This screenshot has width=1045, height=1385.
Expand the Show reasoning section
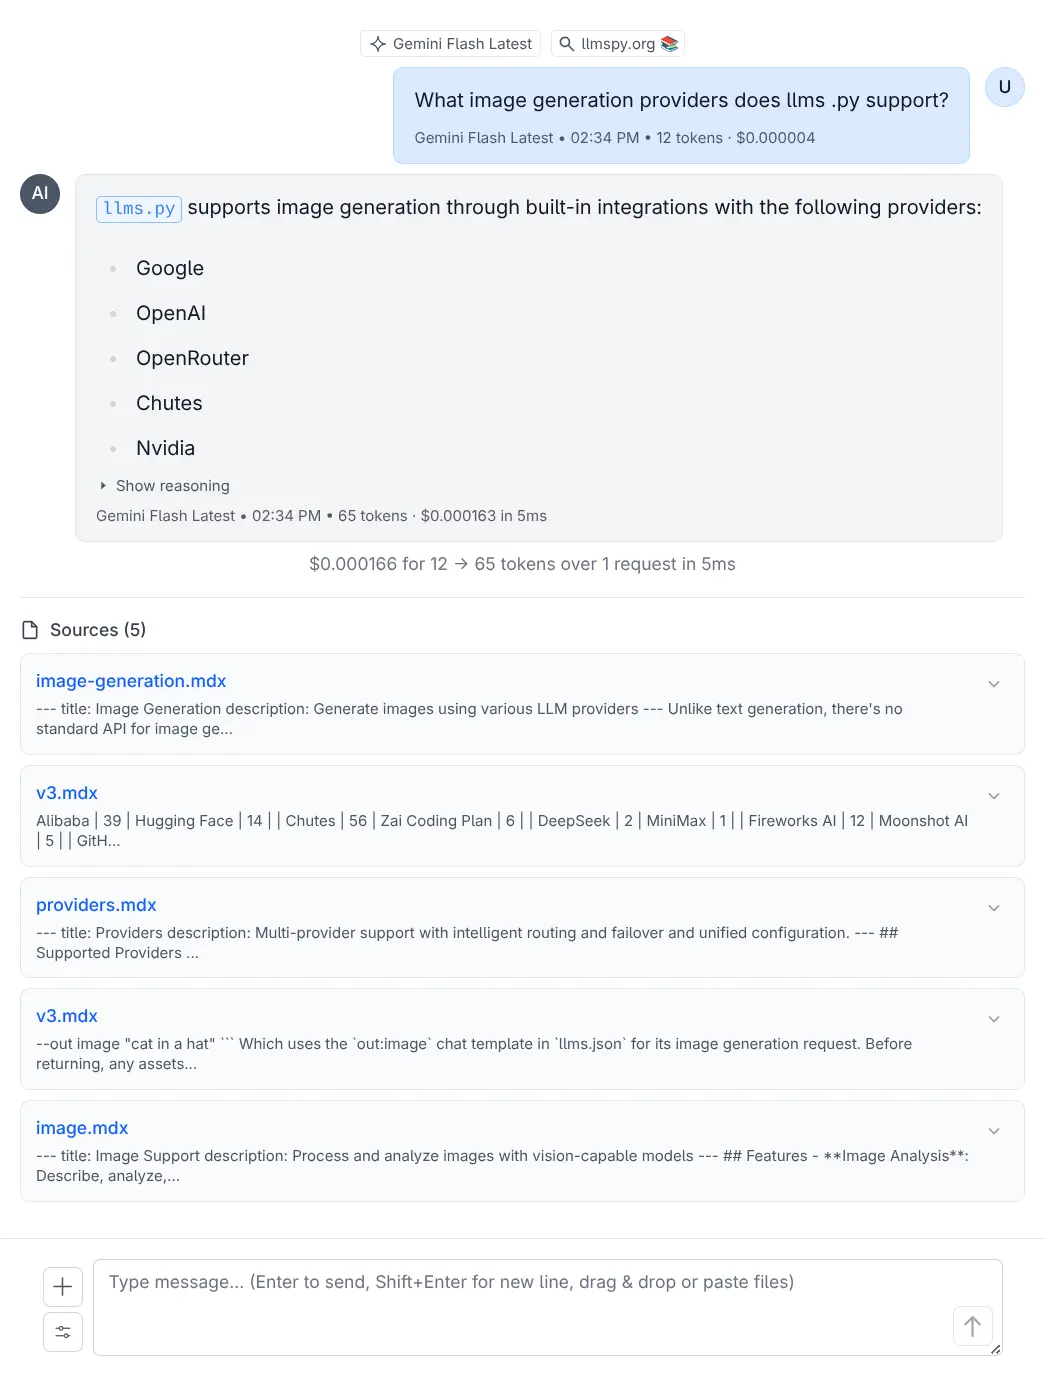click(165, 485)
